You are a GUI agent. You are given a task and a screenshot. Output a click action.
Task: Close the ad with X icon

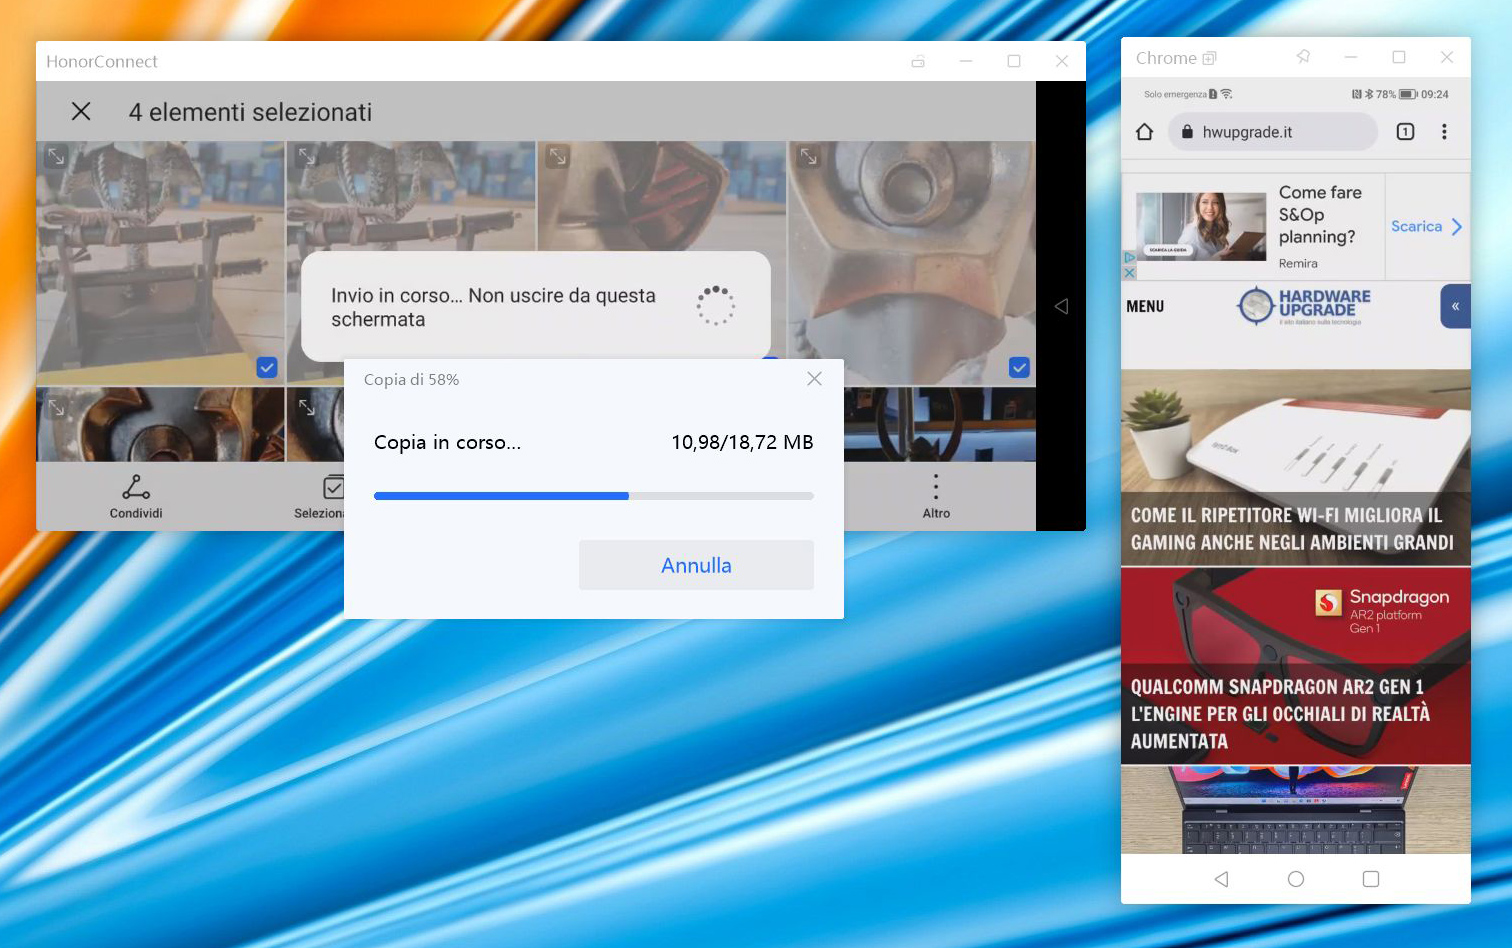coord(1129,272)
